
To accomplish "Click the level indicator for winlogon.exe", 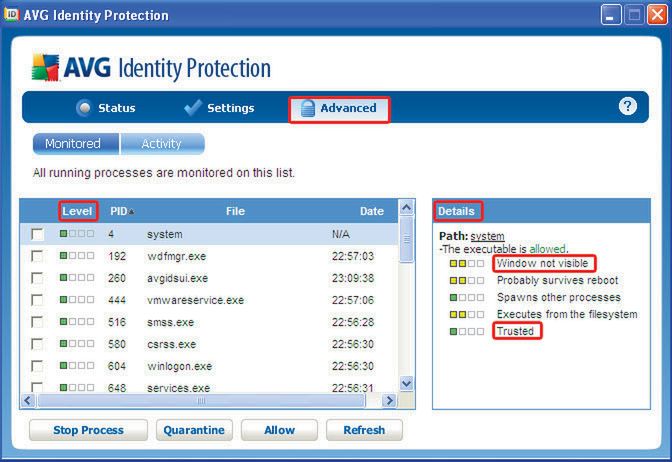I will (77, 366).
